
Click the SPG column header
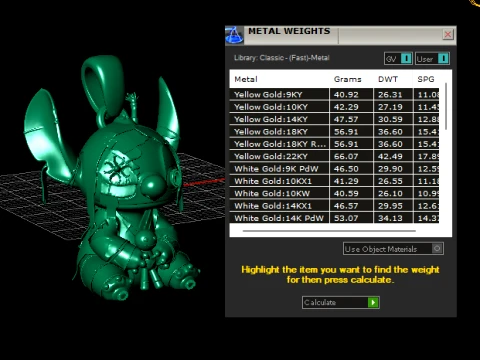pyautogui.click(x=426, y=79)
